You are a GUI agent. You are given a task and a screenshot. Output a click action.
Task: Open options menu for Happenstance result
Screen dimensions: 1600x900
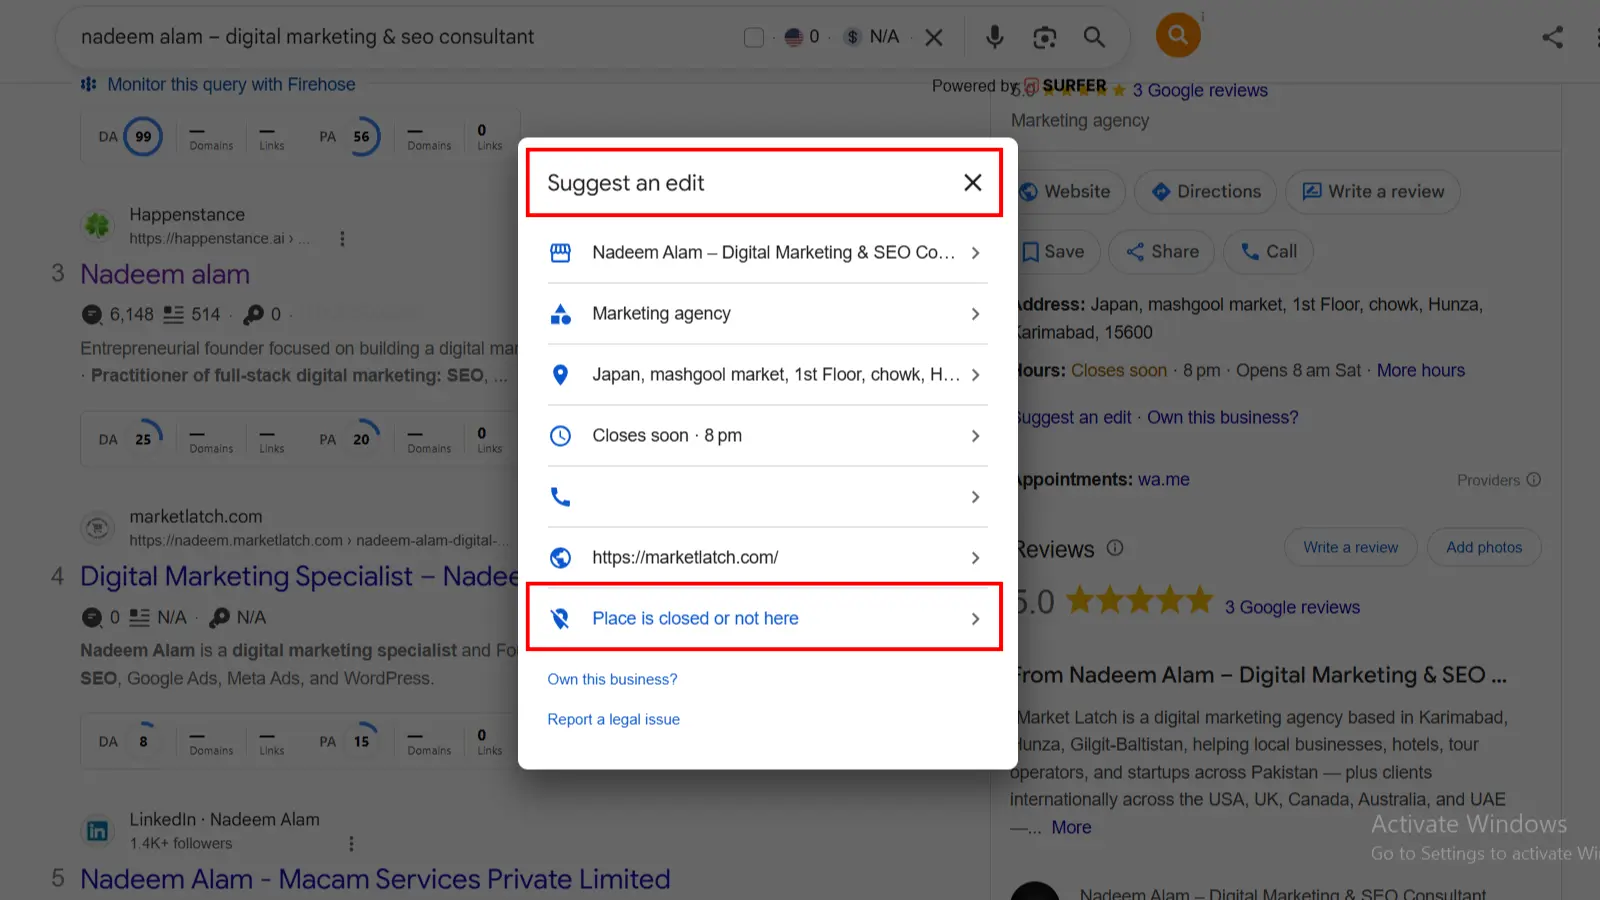tap(342, 238)
